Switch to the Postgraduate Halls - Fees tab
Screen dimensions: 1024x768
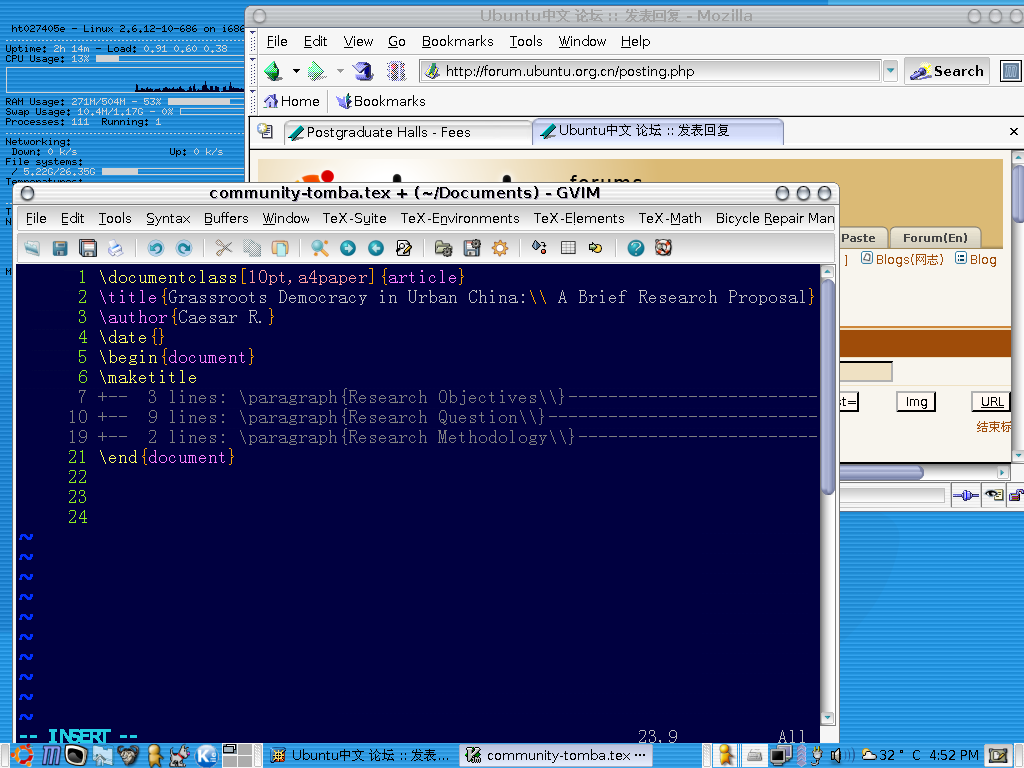(x=408, y=133)
